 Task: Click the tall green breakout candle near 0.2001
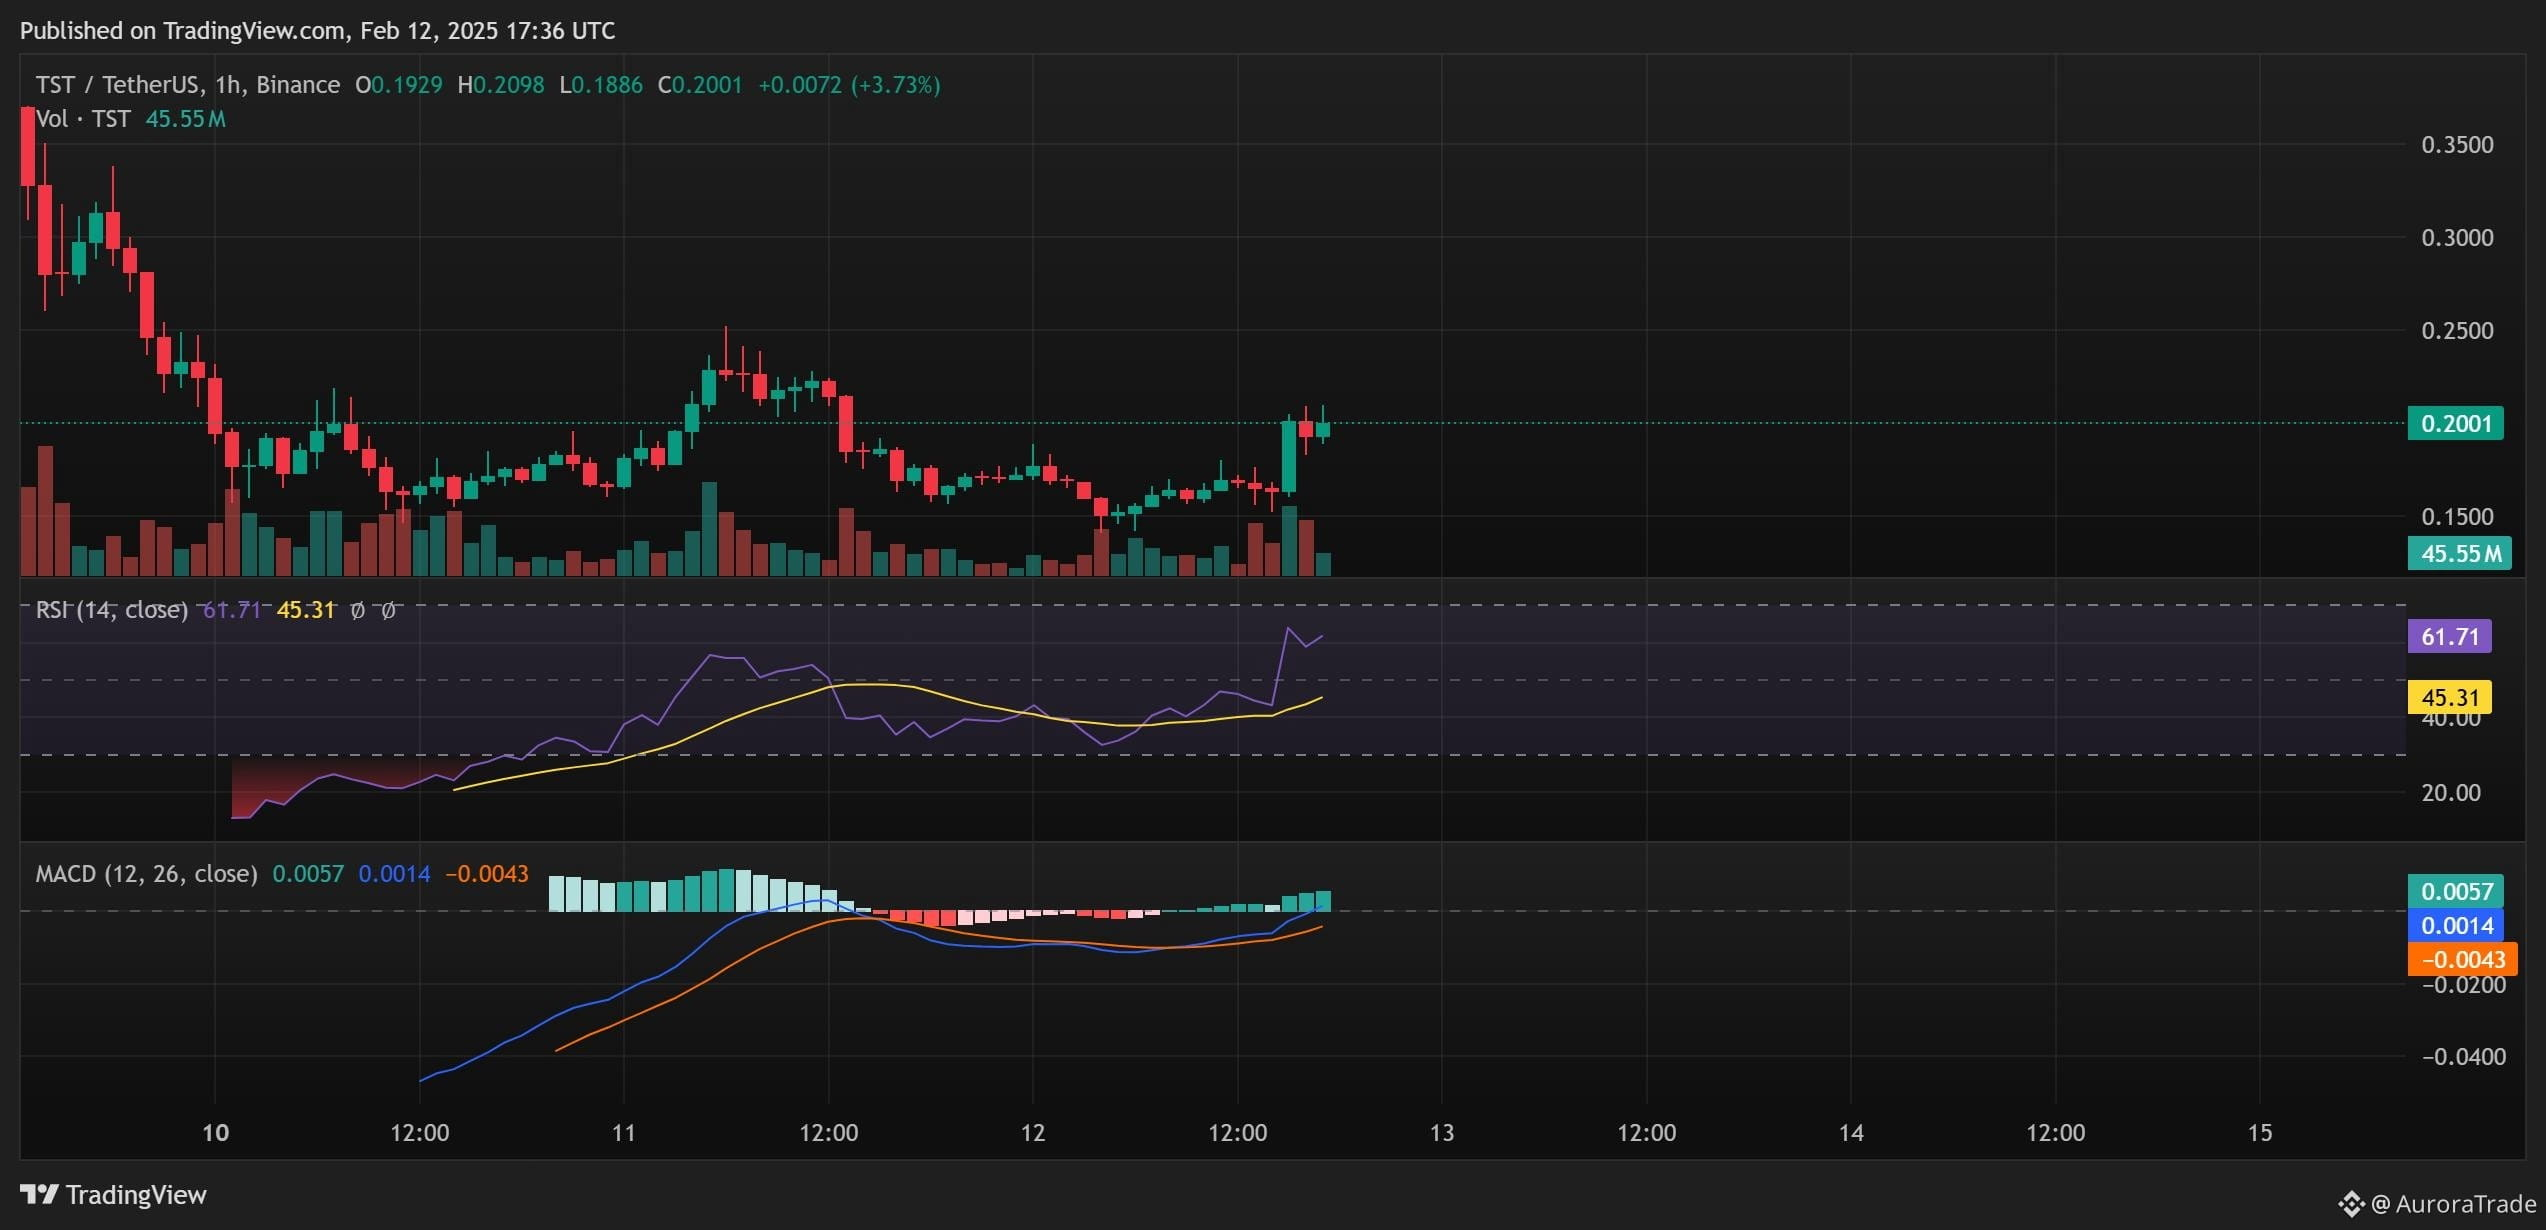(1289, 457)
